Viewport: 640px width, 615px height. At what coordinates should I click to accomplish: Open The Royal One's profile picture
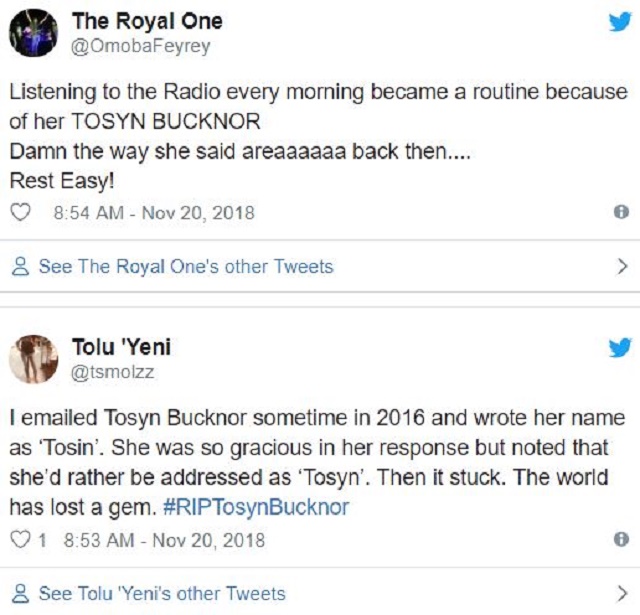tap(33, 33)
